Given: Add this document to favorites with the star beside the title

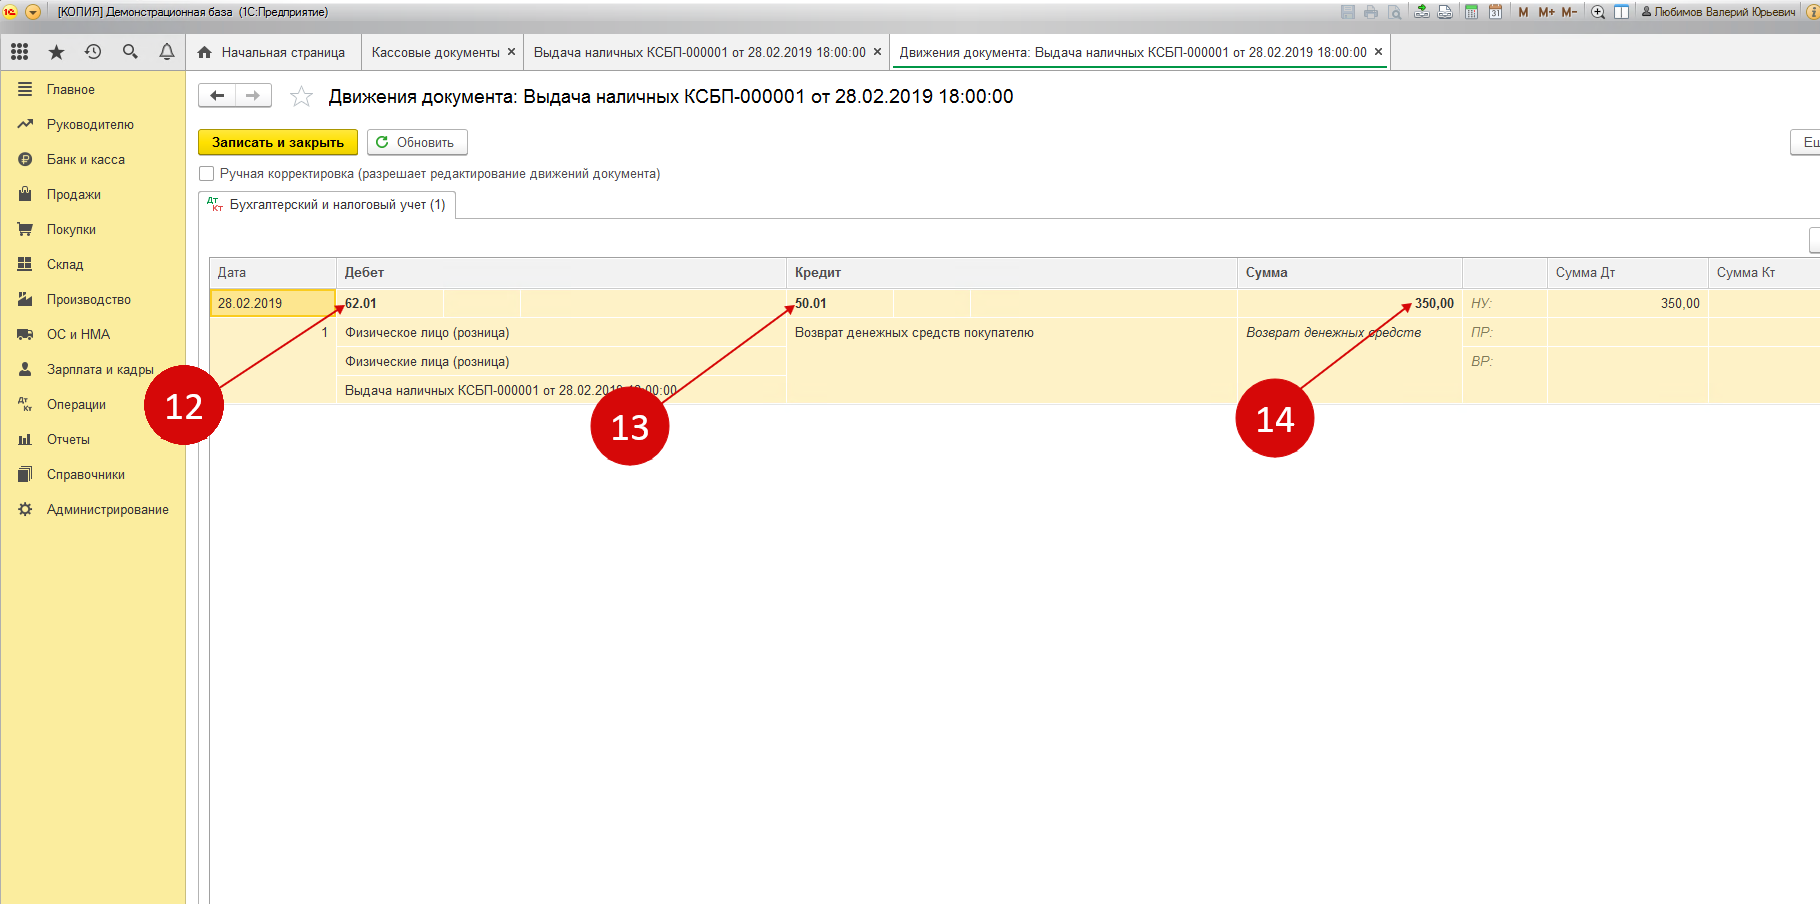Looking at the screenshot, I should click(x=301, y=97).
